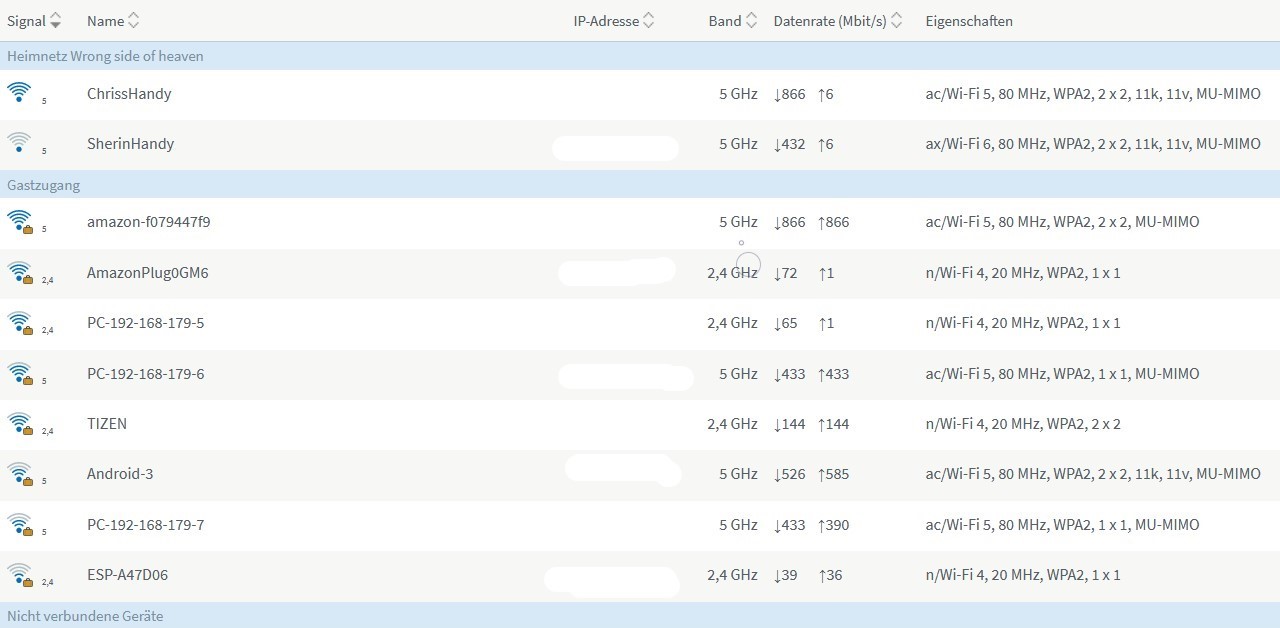Click SherinHandy download rate 432
The height and width of the screenshot is (628, 1280).
[789, 144]
